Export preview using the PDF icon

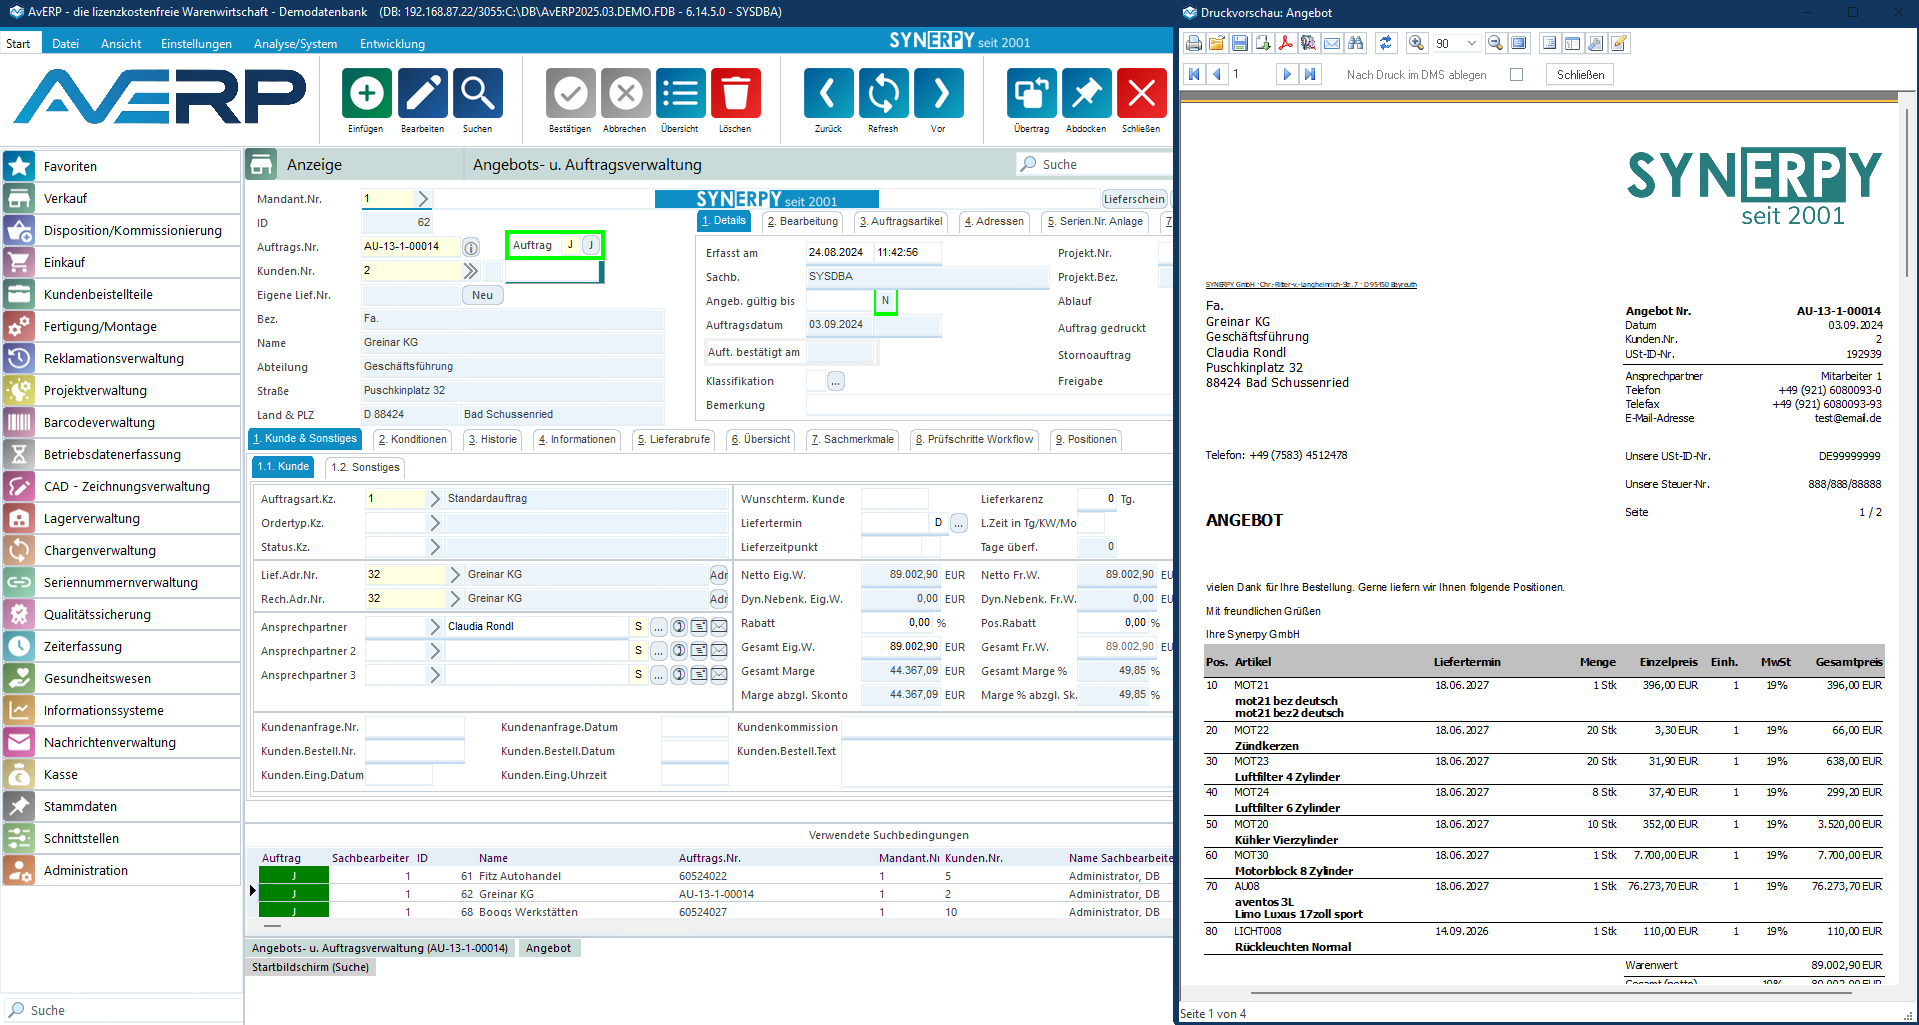coord(1286,43)
